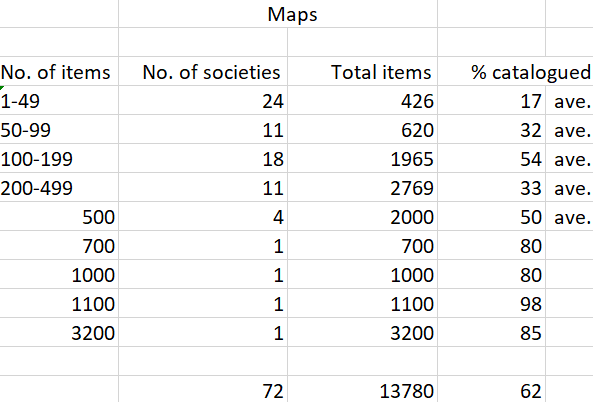This screenshot has width=593, height=402.
Task: Click the overall percent cell 62
Action: [492, 390]
